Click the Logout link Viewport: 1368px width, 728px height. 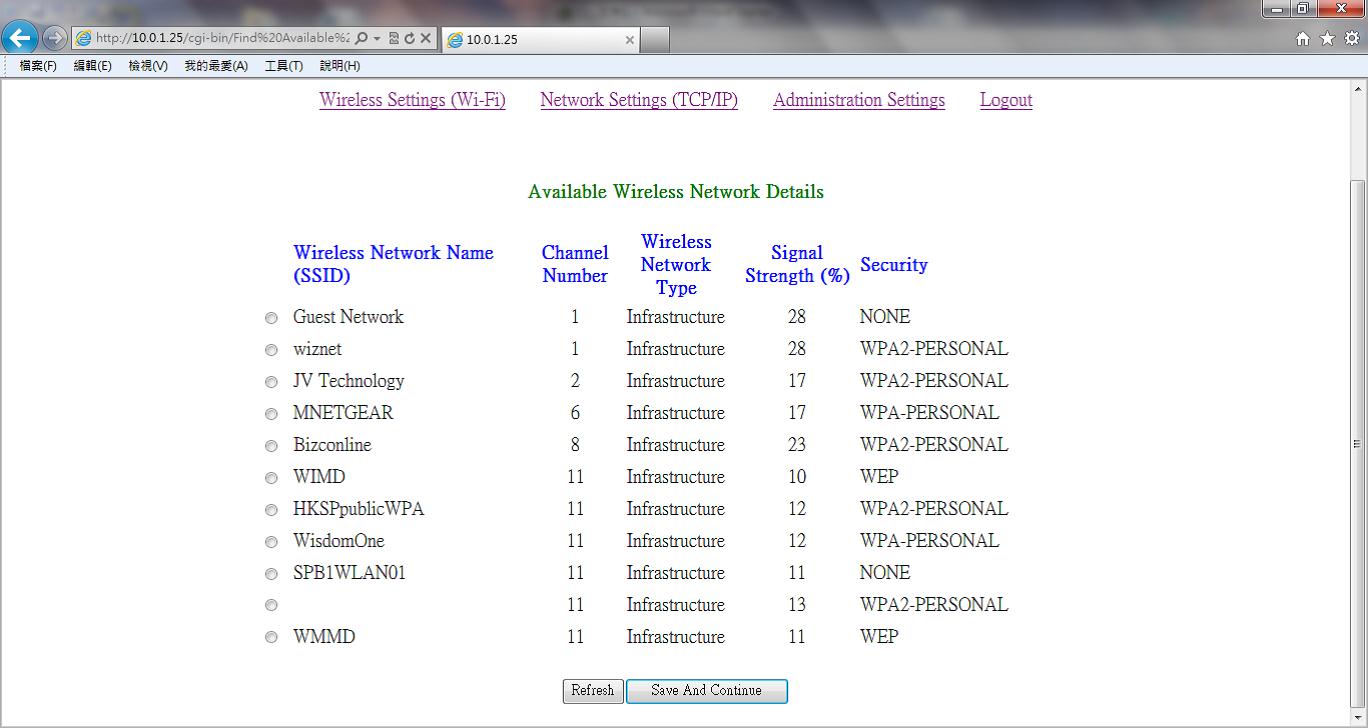1006,100
